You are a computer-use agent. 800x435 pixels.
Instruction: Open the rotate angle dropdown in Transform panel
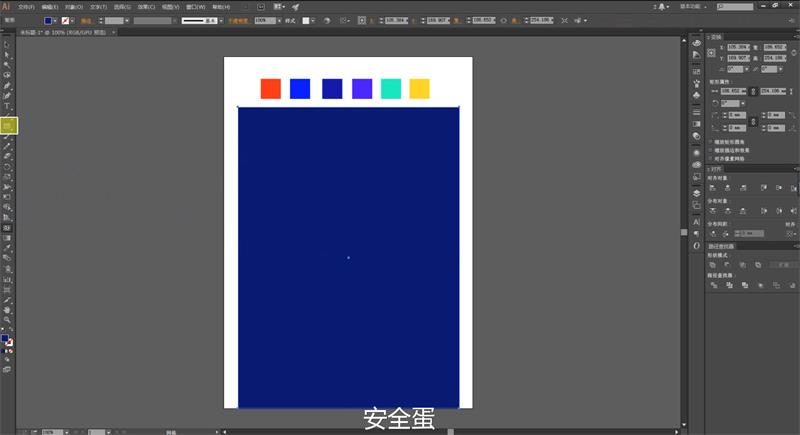[x=747, y=69]
